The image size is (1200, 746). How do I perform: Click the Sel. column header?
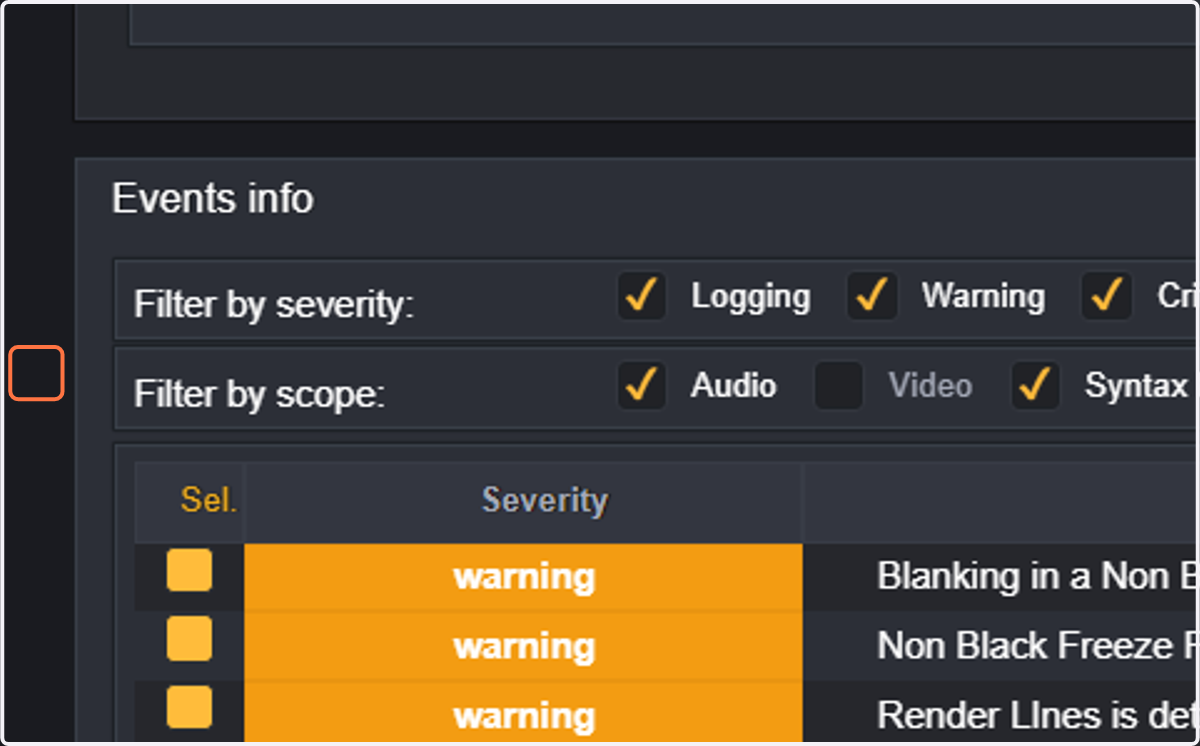click(x=208, y=500)
